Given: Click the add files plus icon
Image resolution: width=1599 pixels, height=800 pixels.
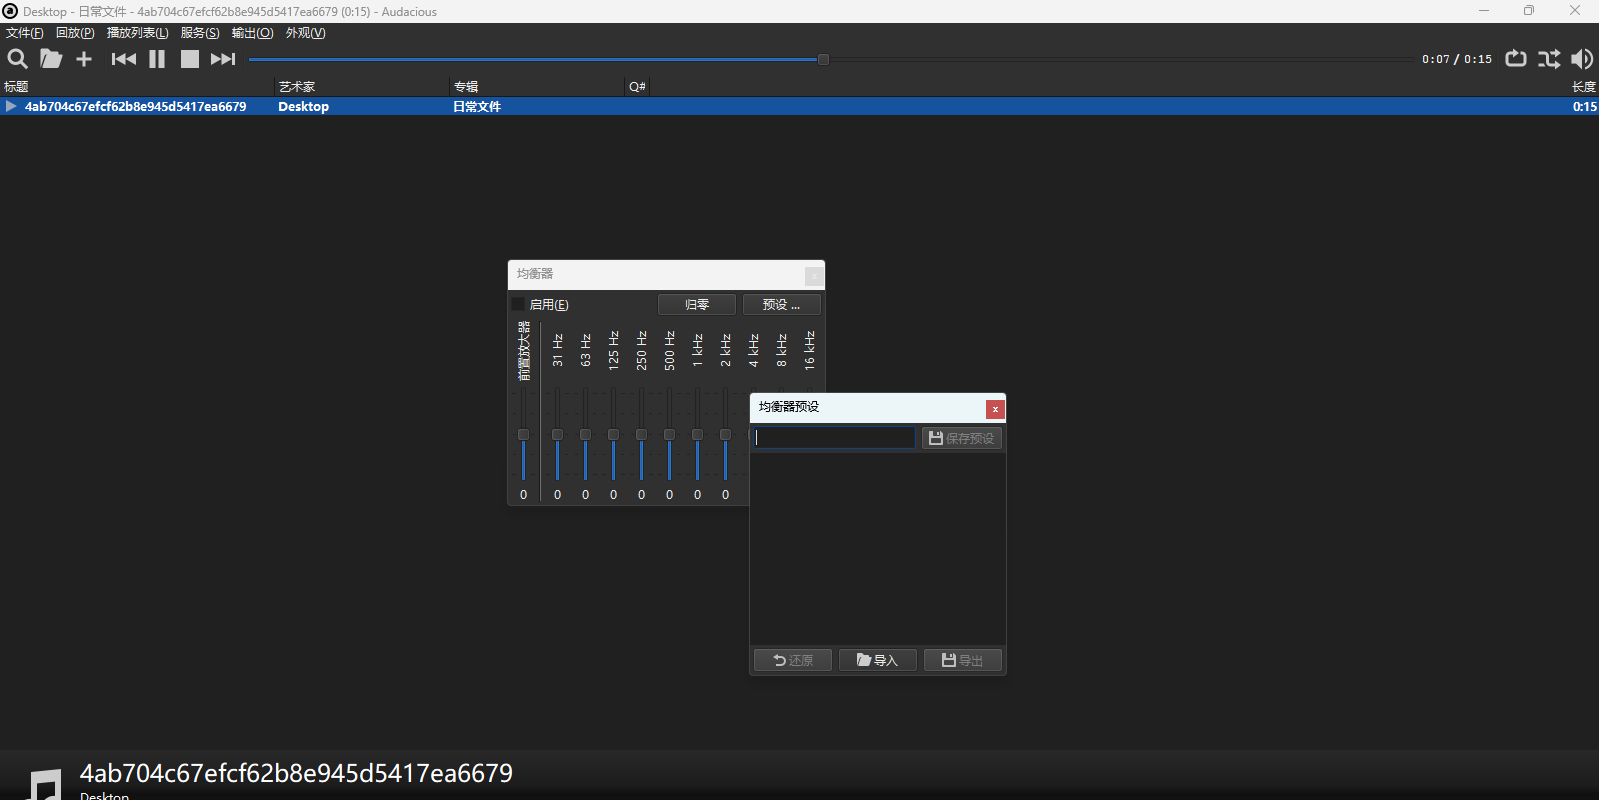Looking at the screenshot, I should pyautogui.click(x=84, y=59).
